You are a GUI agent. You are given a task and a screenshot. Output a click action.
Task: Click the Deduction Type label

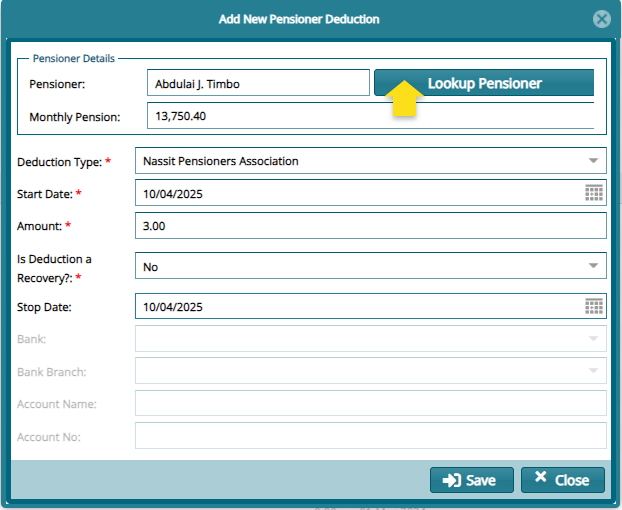point(60,162)
